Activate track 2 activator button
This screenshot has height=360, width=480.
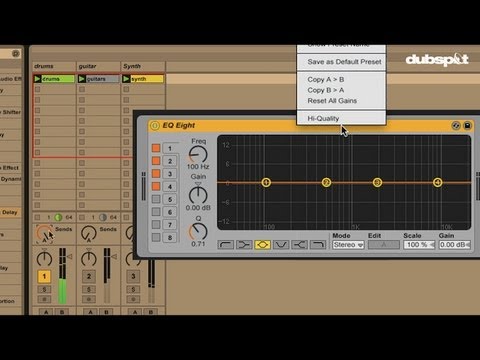click(x=89, y=276)
